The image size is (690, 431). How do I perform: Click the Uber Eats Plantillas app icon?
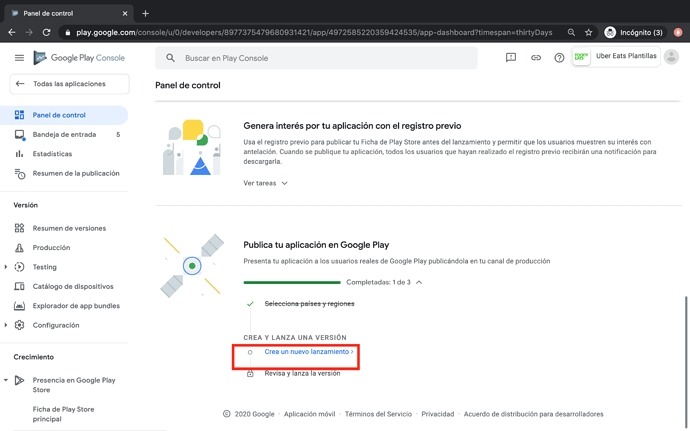(x=581, y=57)
